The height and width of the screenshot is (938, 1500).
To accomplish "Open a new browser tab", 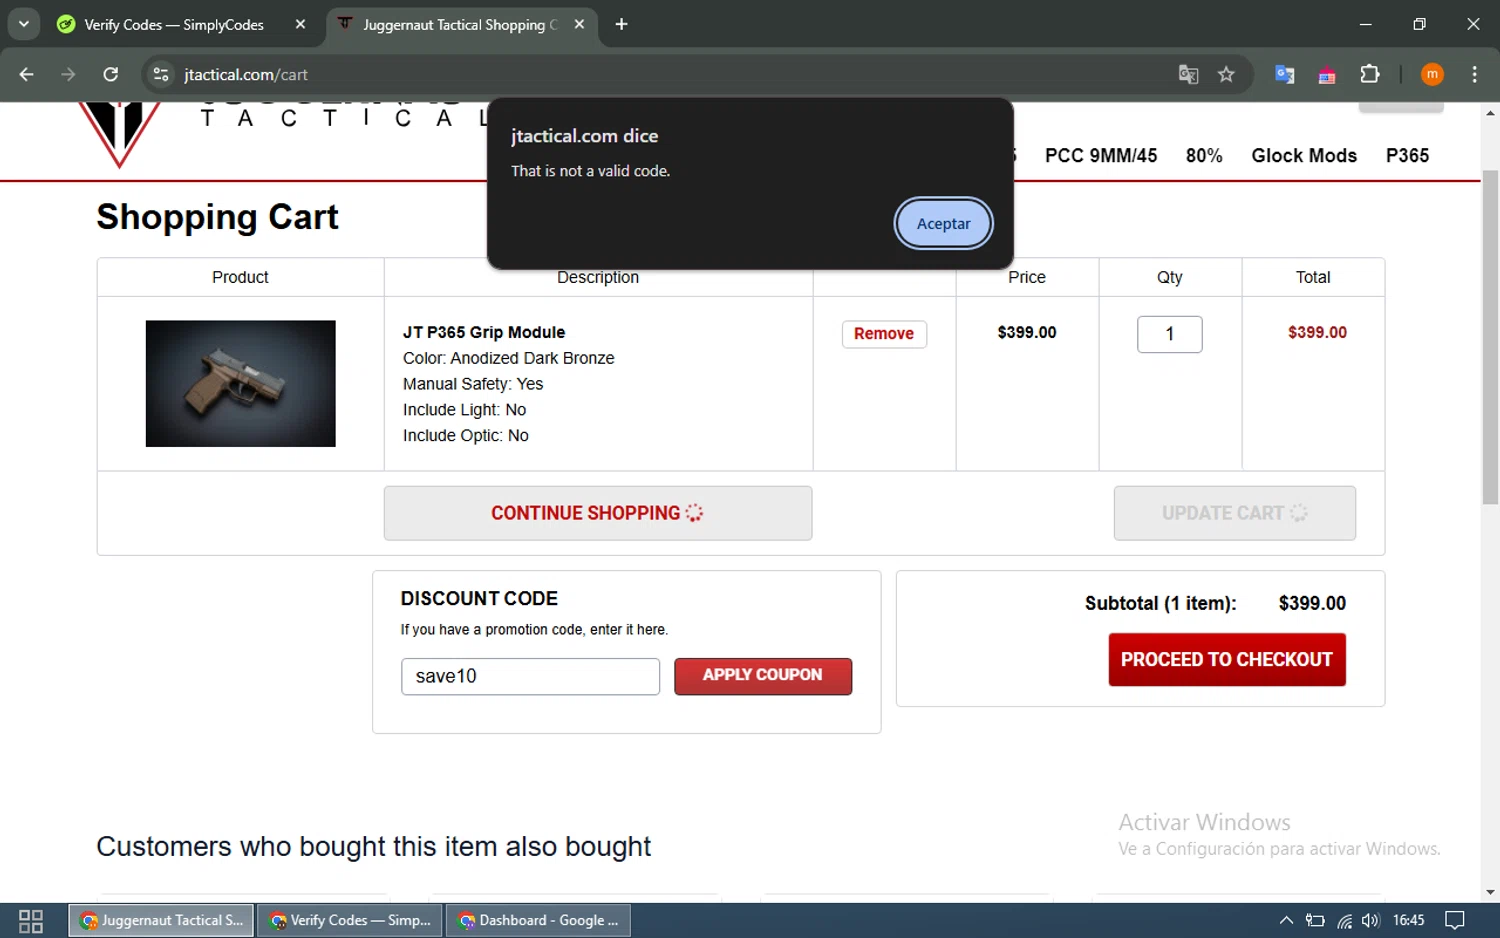I will tap(621, 24).
